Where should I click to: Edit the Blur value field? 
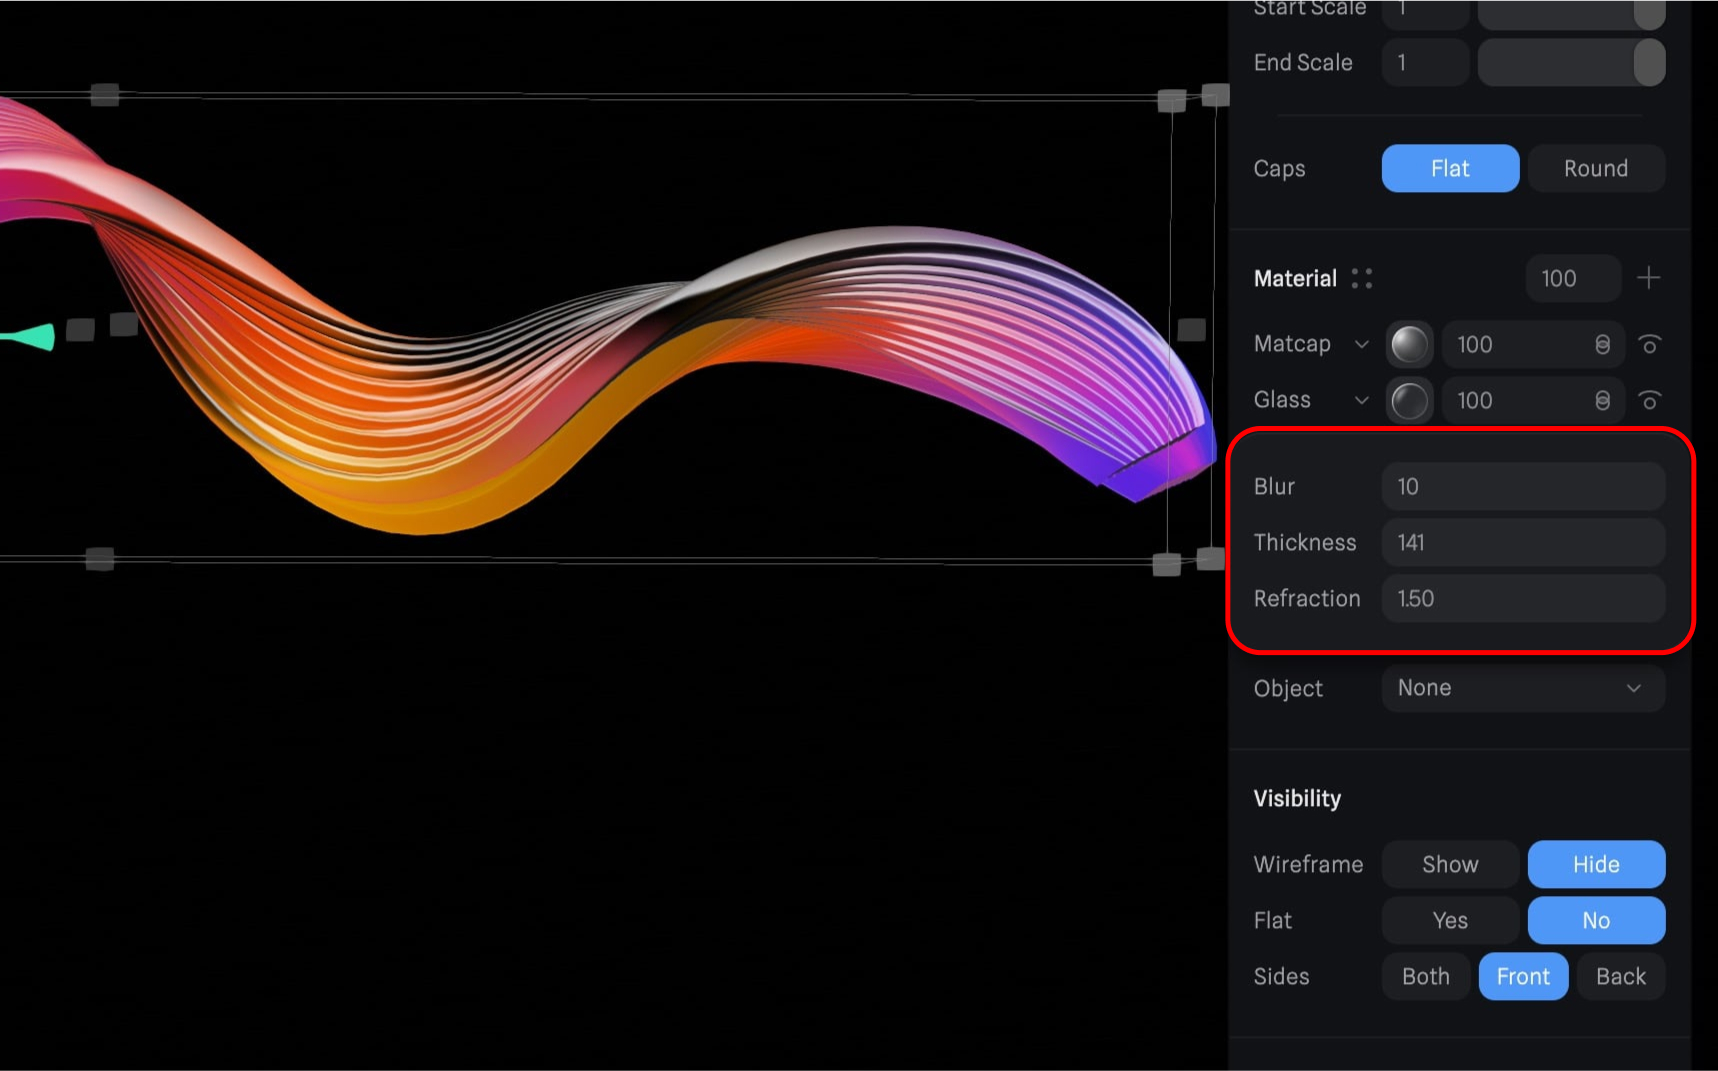click(1521, 487)
